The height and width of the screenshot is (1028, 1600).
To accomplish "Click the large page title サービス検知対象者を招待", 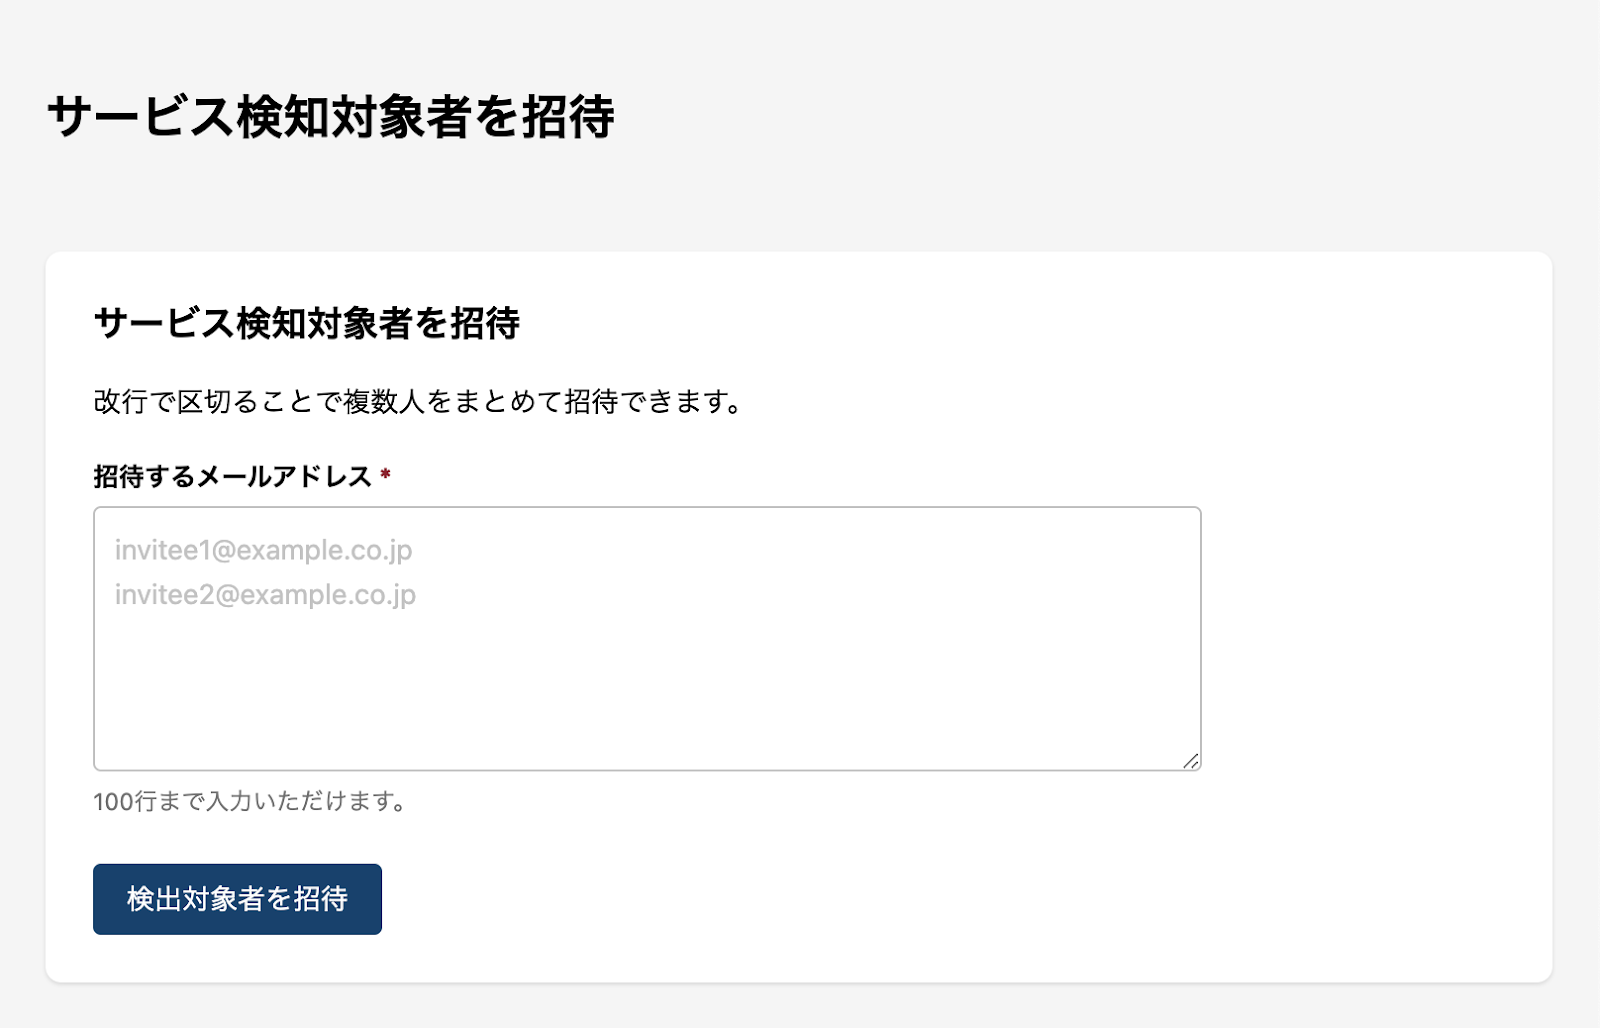I will click(x=330, y=117).
